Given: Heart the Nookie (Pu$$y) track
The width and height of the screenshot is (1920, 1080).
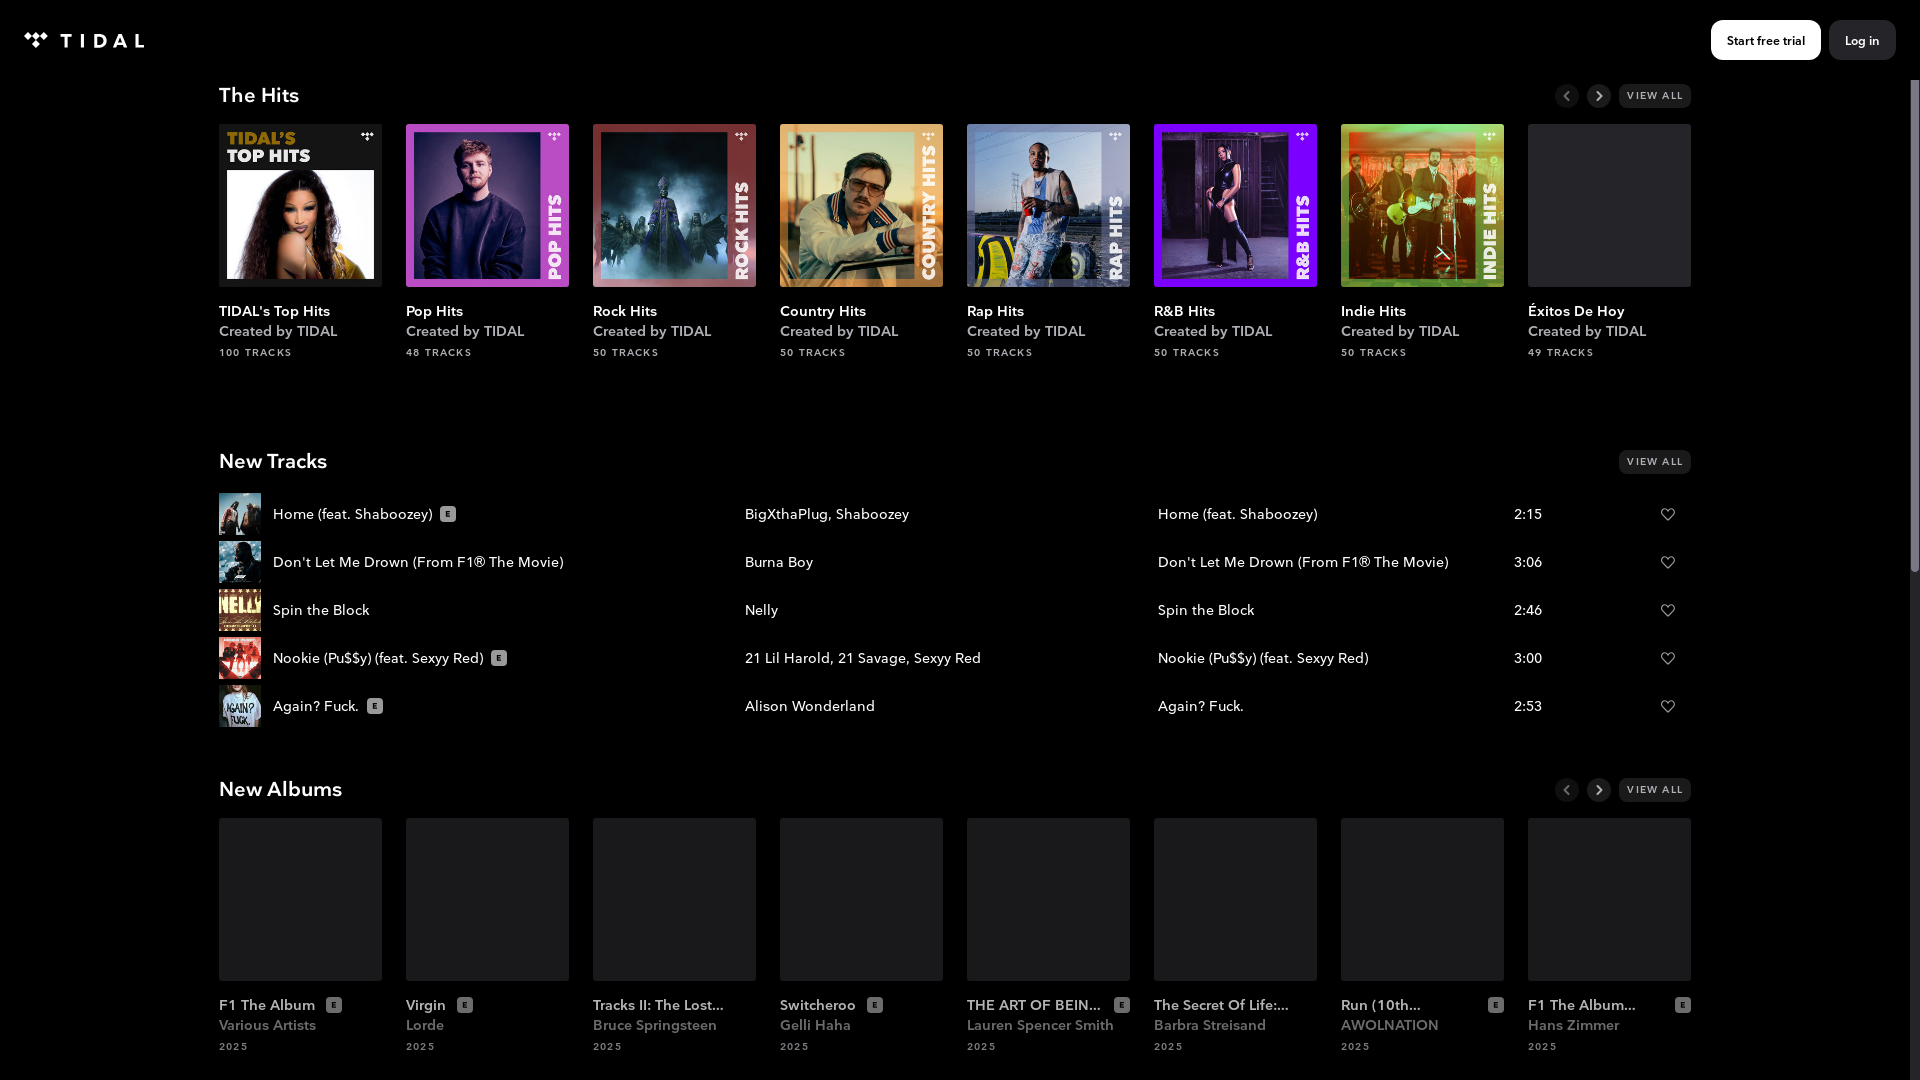Looking at the screenshot, I should [1668, 658].
